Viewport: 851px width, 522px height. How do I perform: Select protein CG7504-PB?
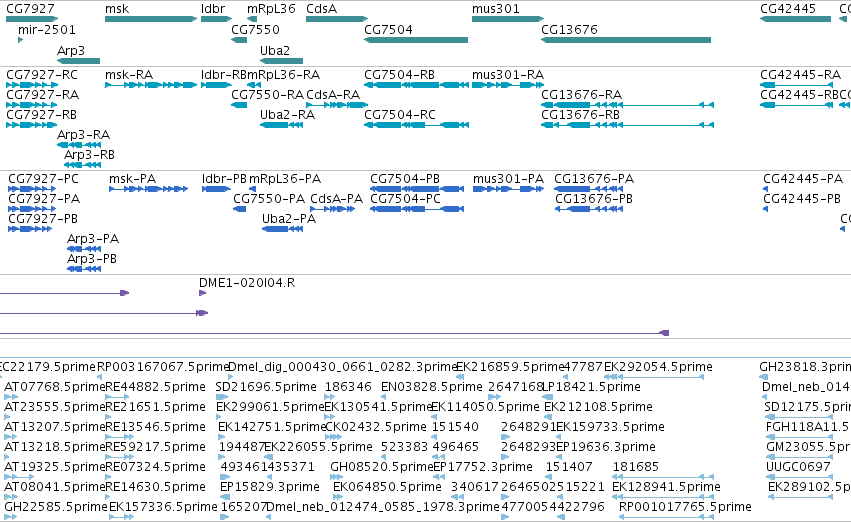coord(405,179)
